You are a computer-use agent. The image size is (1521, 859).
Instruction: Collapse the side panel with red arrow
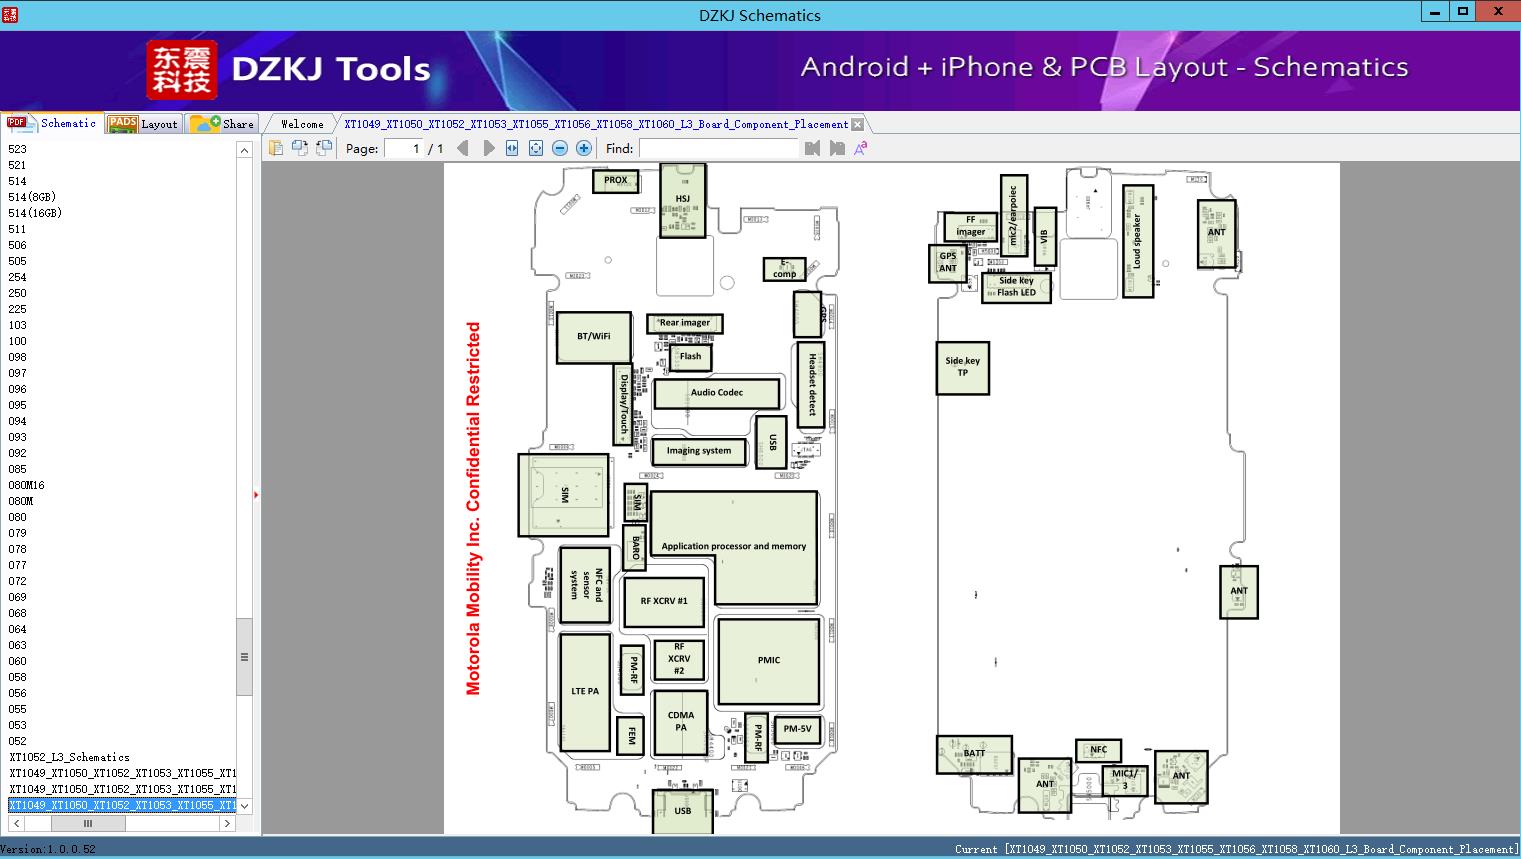tap(256, 495)
